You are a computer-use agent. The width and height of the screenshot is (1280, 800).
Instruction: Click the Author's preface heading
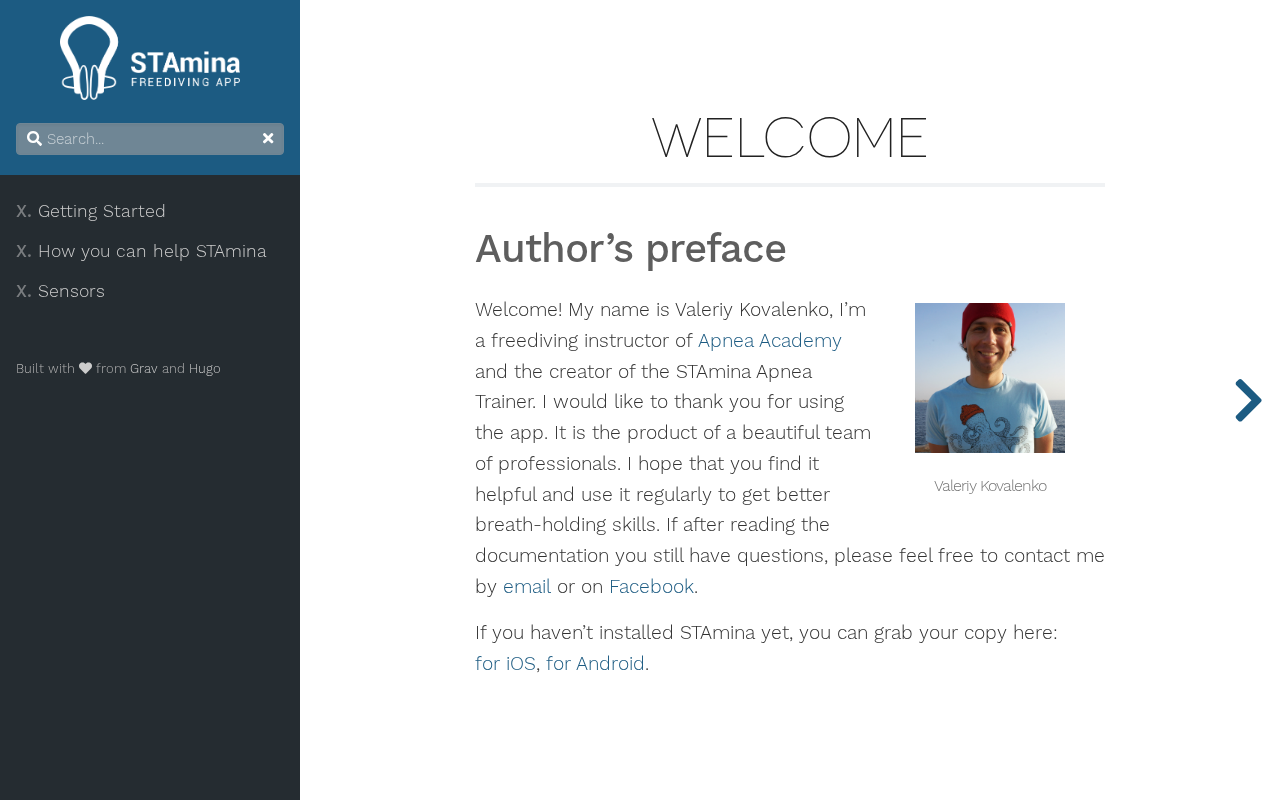point(630,249)
